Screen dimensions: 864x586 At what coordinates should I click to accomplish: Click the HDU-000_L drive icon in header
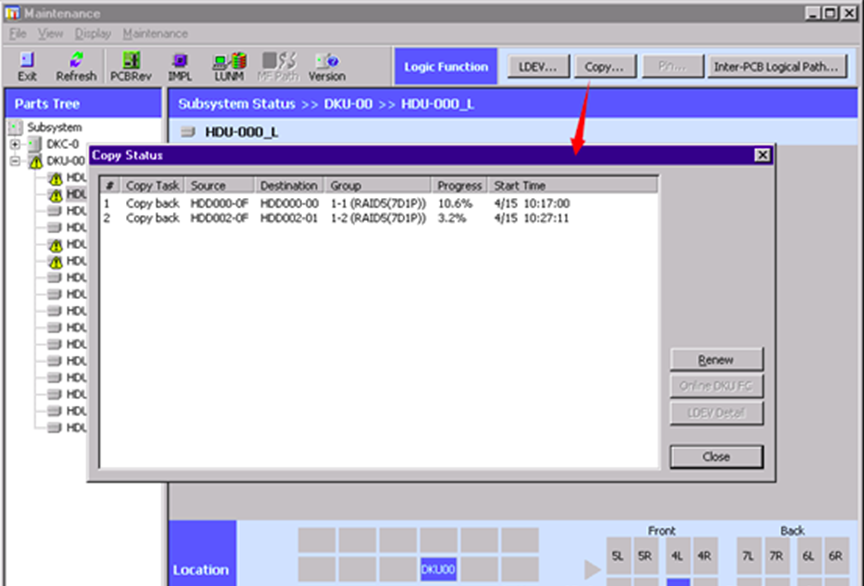point(188,132)
